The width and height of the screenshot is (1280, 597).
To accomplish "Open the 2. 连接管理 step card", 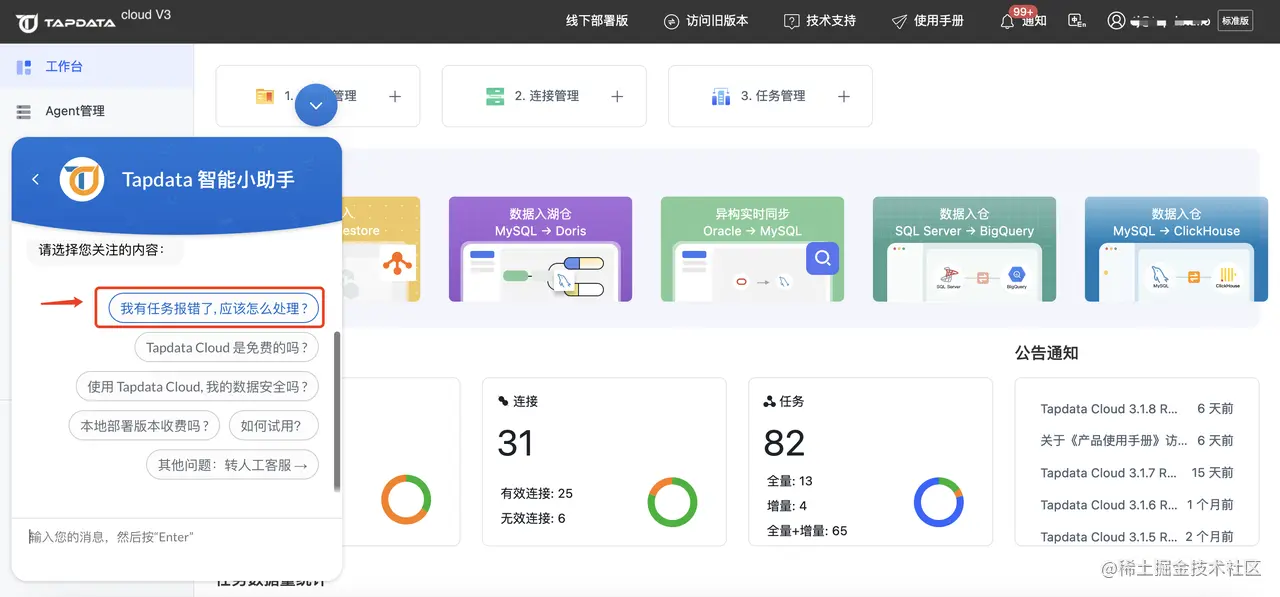I will (544, 96).
